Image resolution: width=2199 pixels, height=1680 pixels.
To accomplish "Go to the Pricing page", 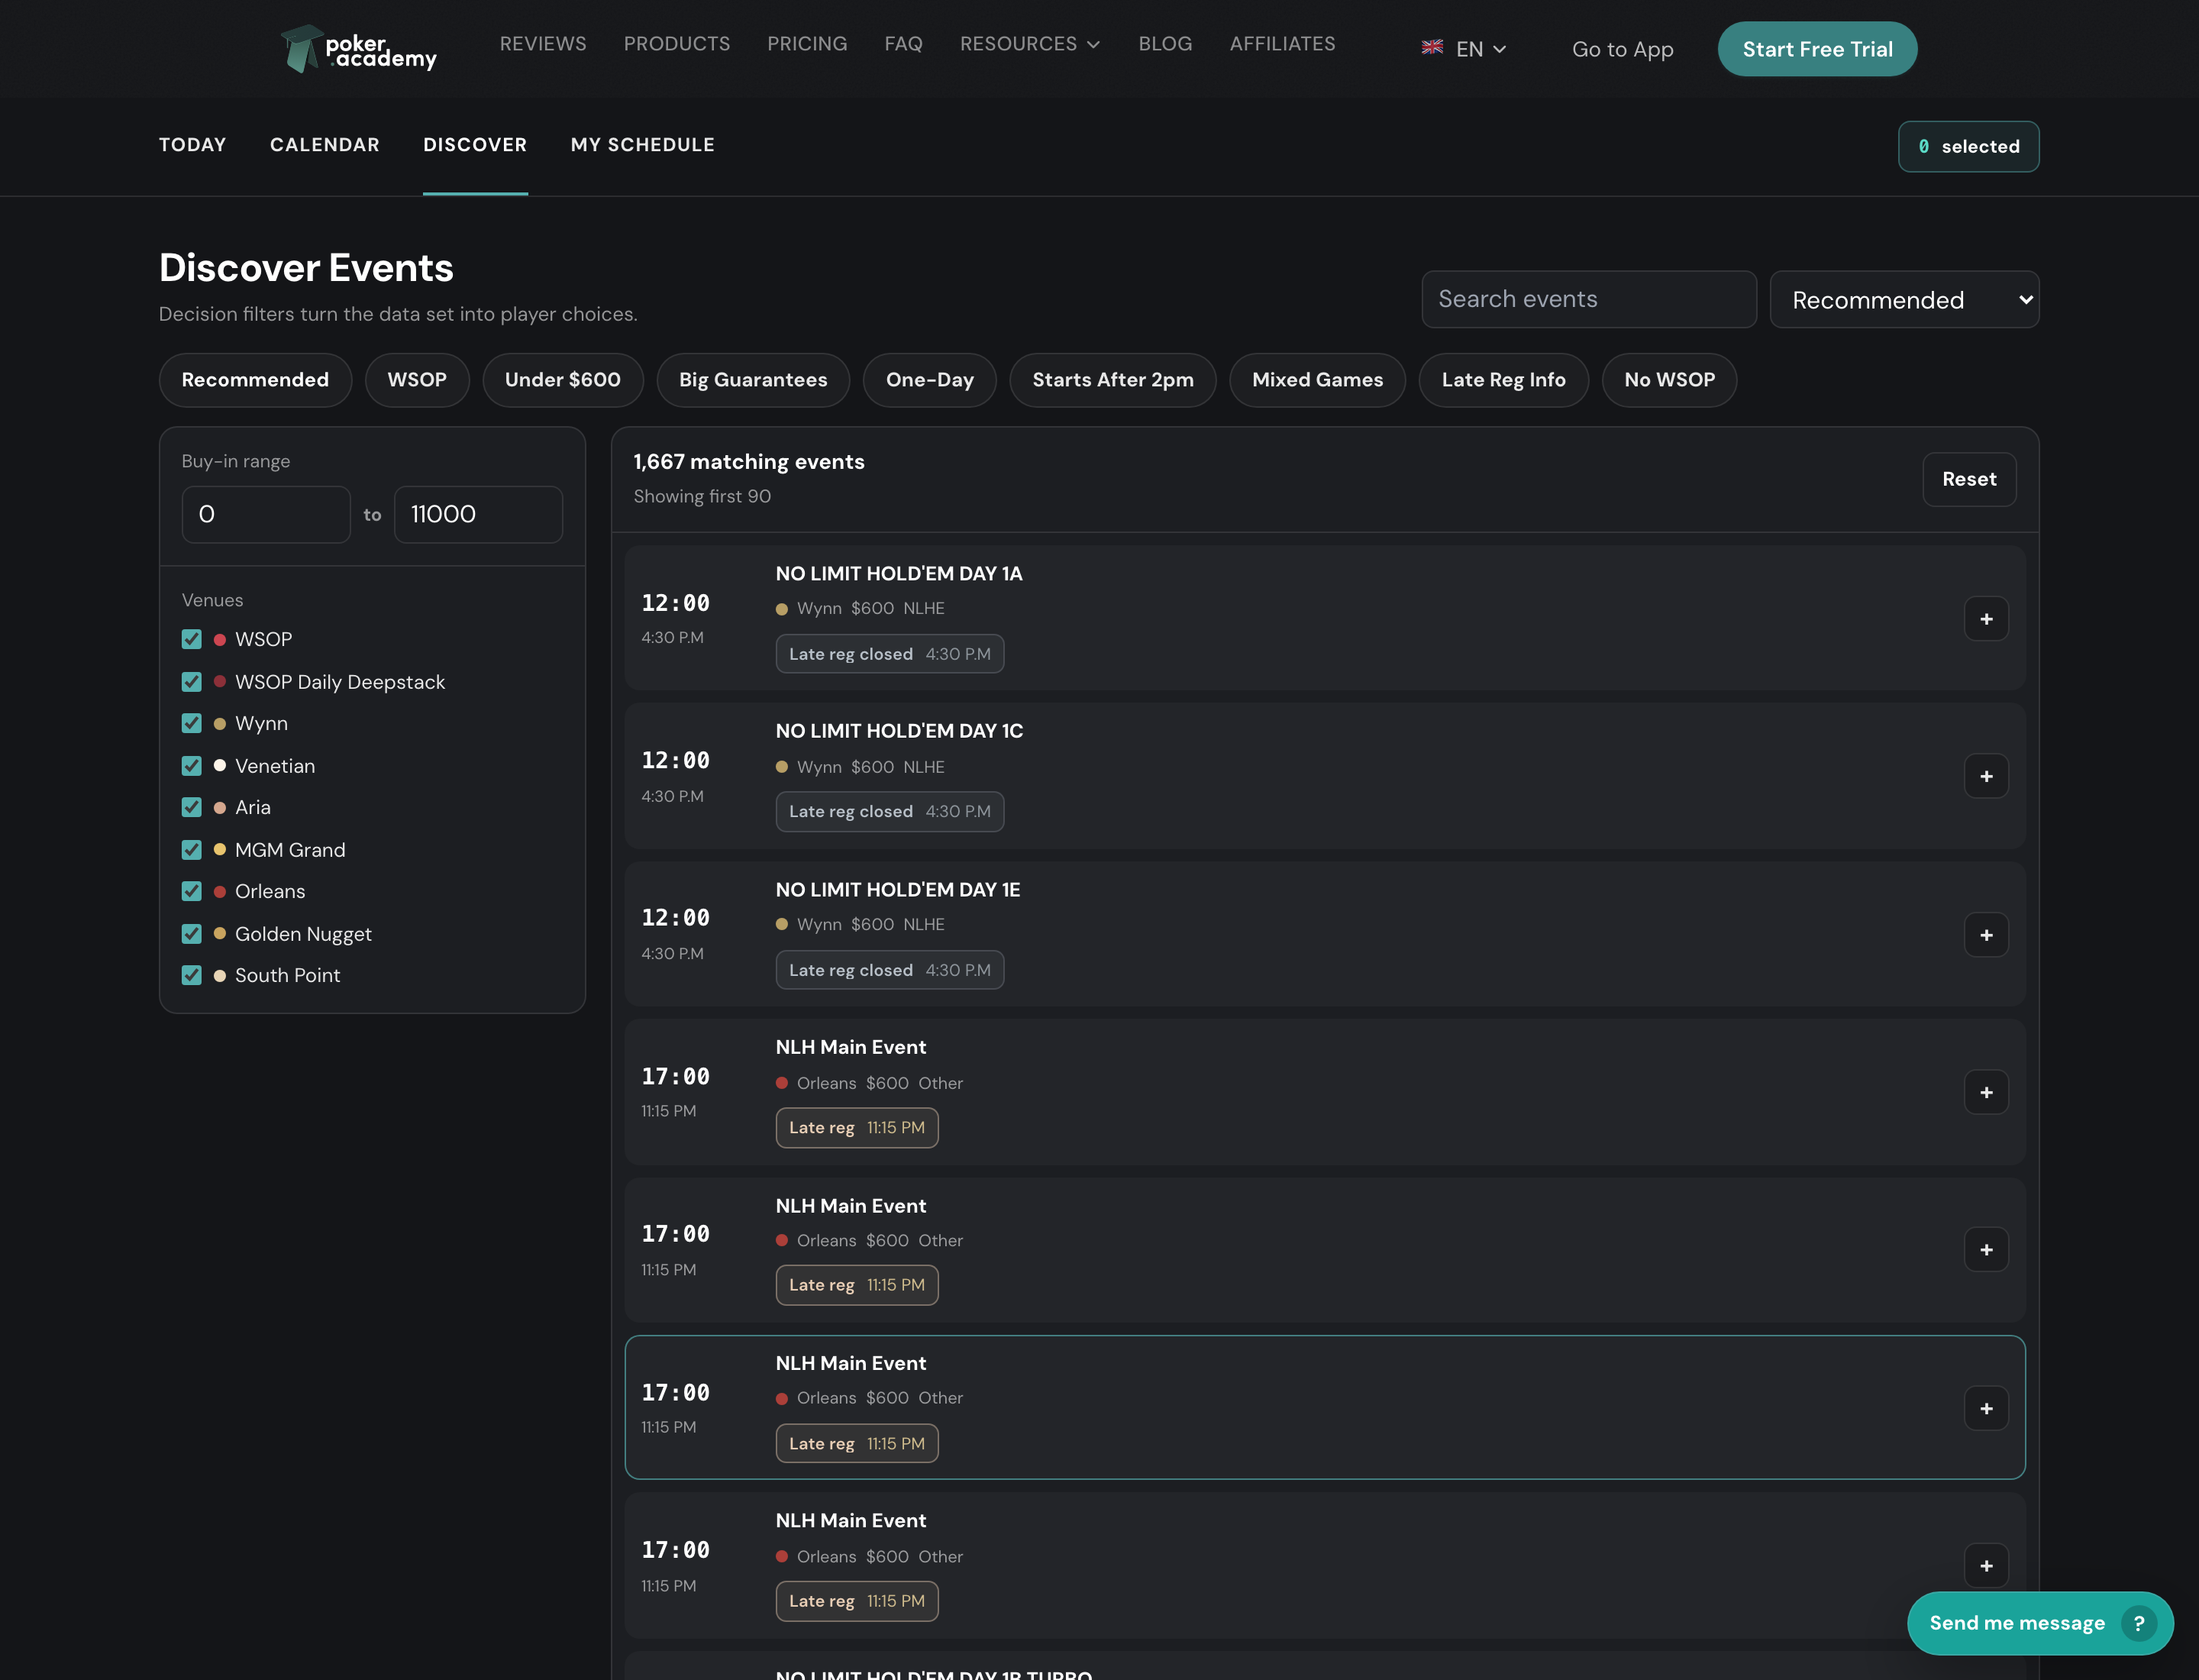I will click(x=807, y=44).
